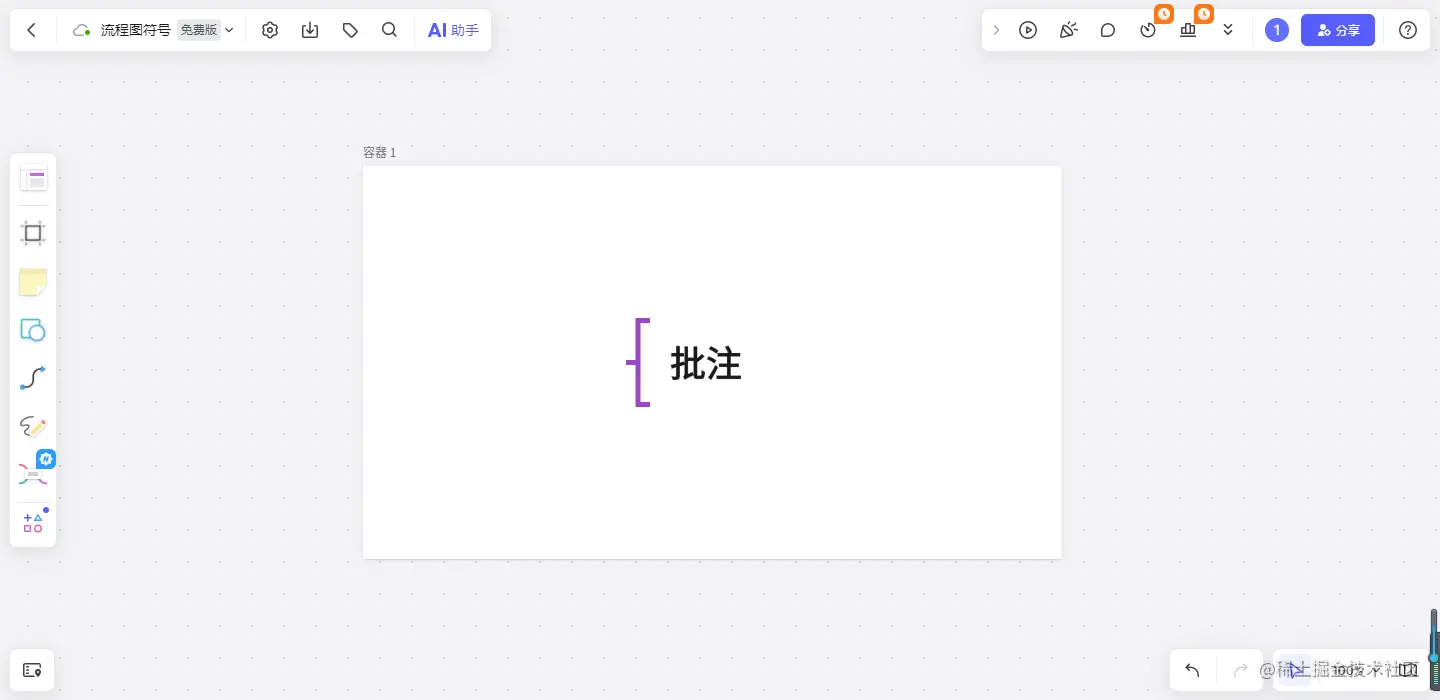Collapse the toolbar with double chevron

coord(1228,30)
